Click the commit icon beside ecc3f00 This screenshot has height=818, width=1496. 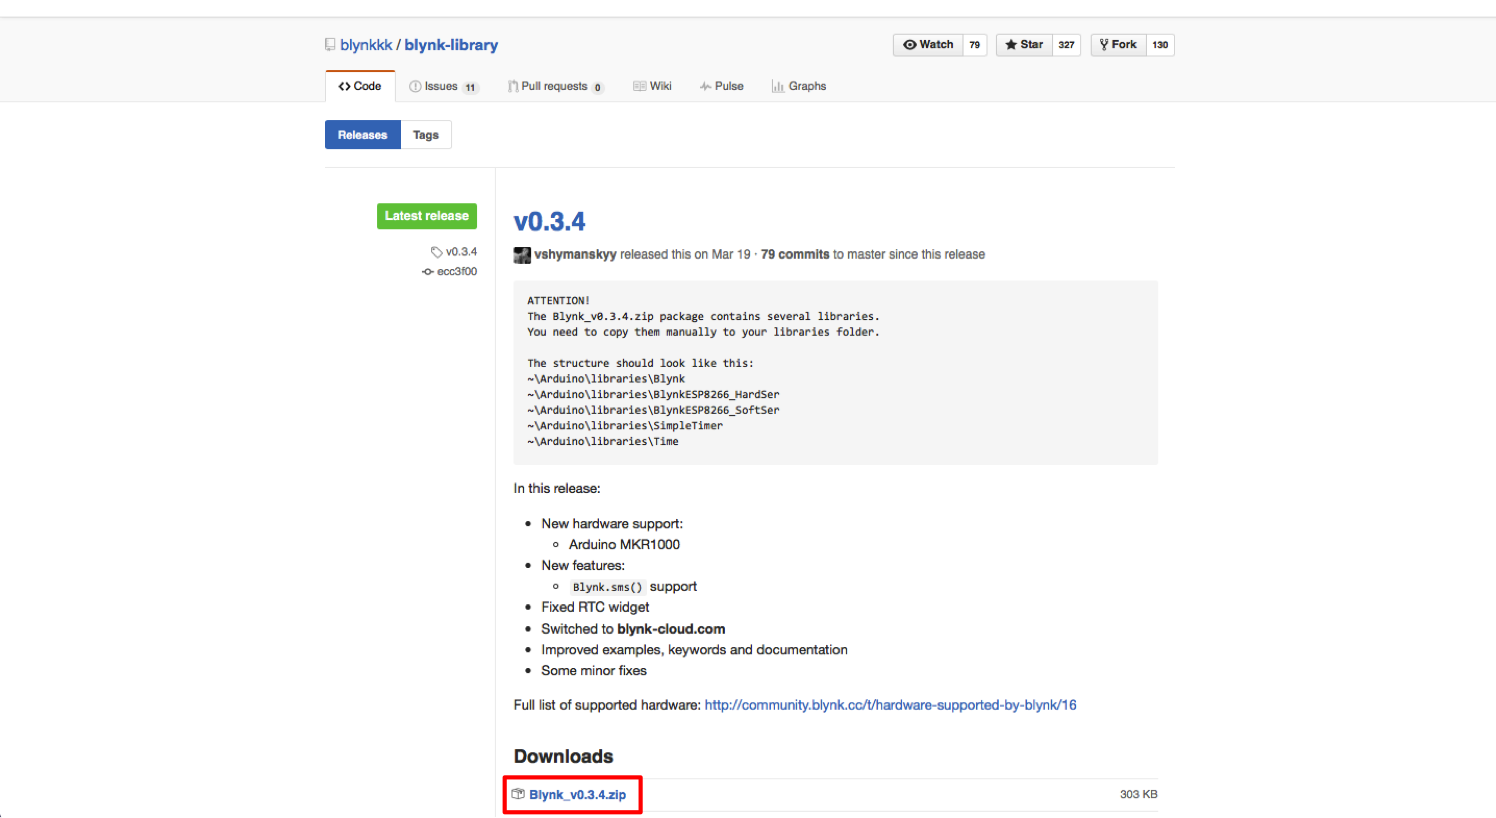pos(428,272)
